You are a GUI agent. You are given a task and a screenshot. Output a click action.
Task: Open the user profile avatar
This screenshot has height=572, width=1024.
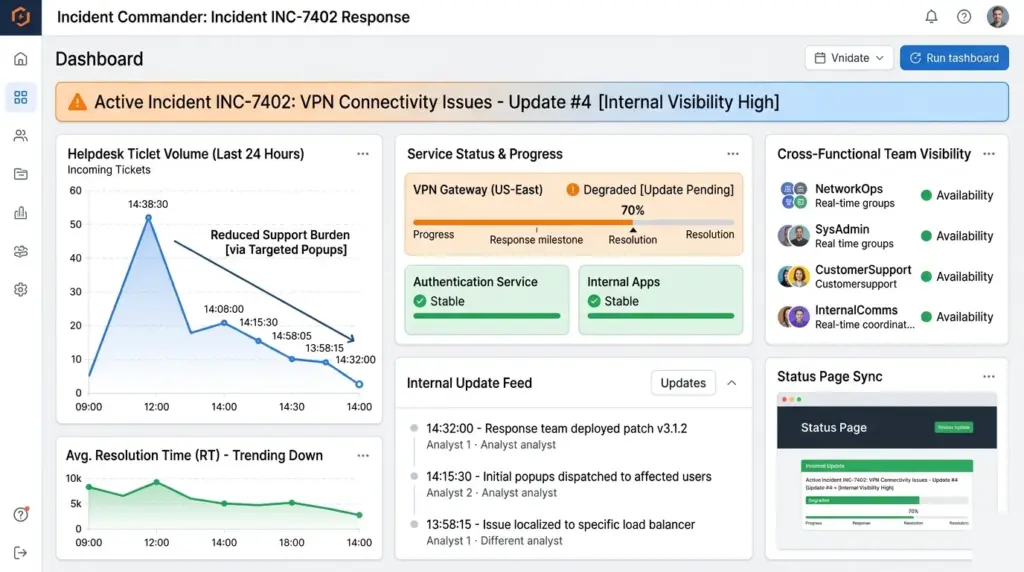[997, 17]
